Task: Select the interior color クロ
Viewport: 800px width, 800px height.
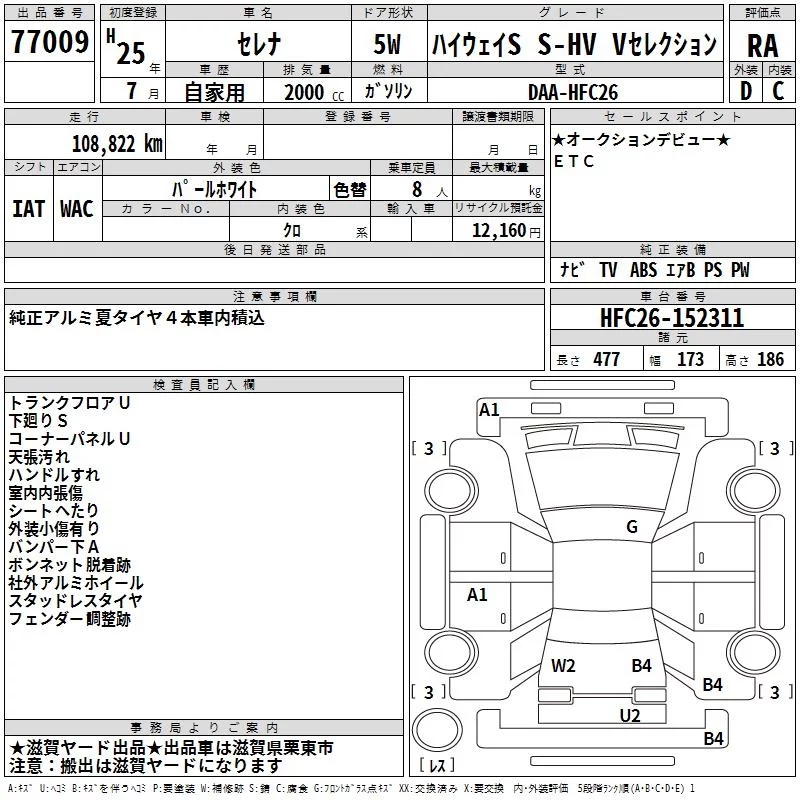Action: pos(292,231)
